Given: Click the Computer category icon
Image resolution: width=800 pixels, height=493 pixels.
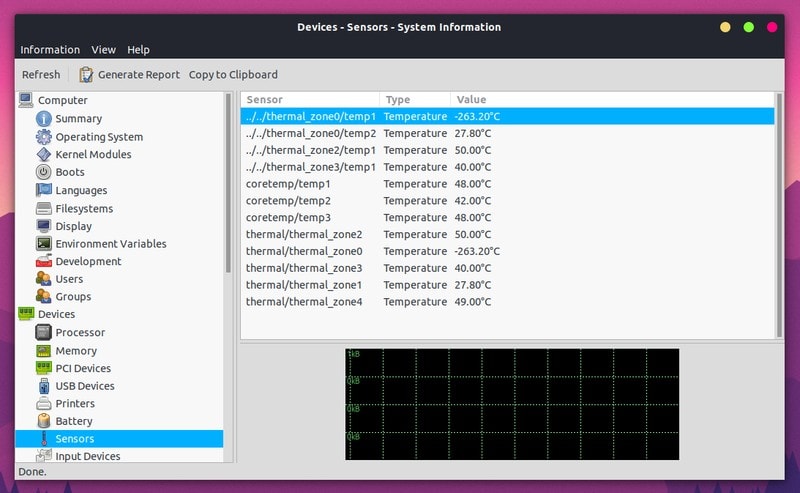Looking at the screenshot, I should 26,100.
